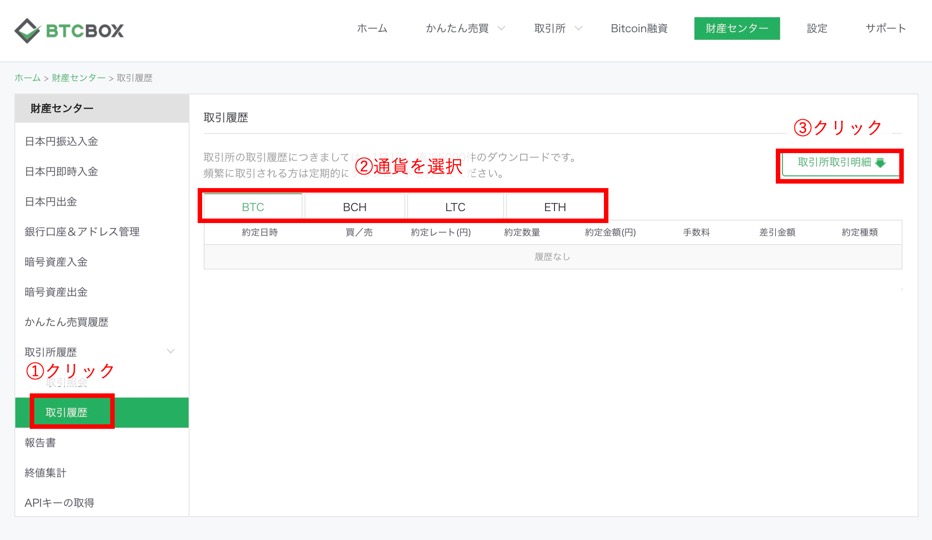Click the 買/売 column header

tap(359, 233)
